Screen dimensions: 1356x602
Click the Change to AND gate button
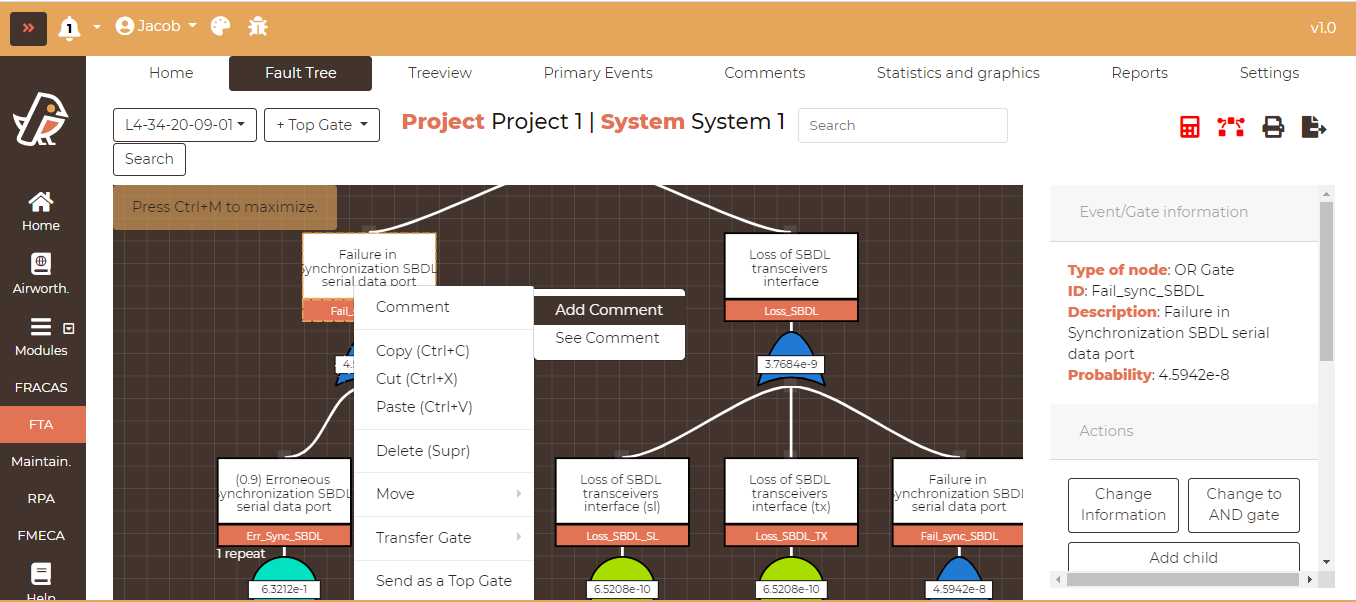(x=1243, y=505)
